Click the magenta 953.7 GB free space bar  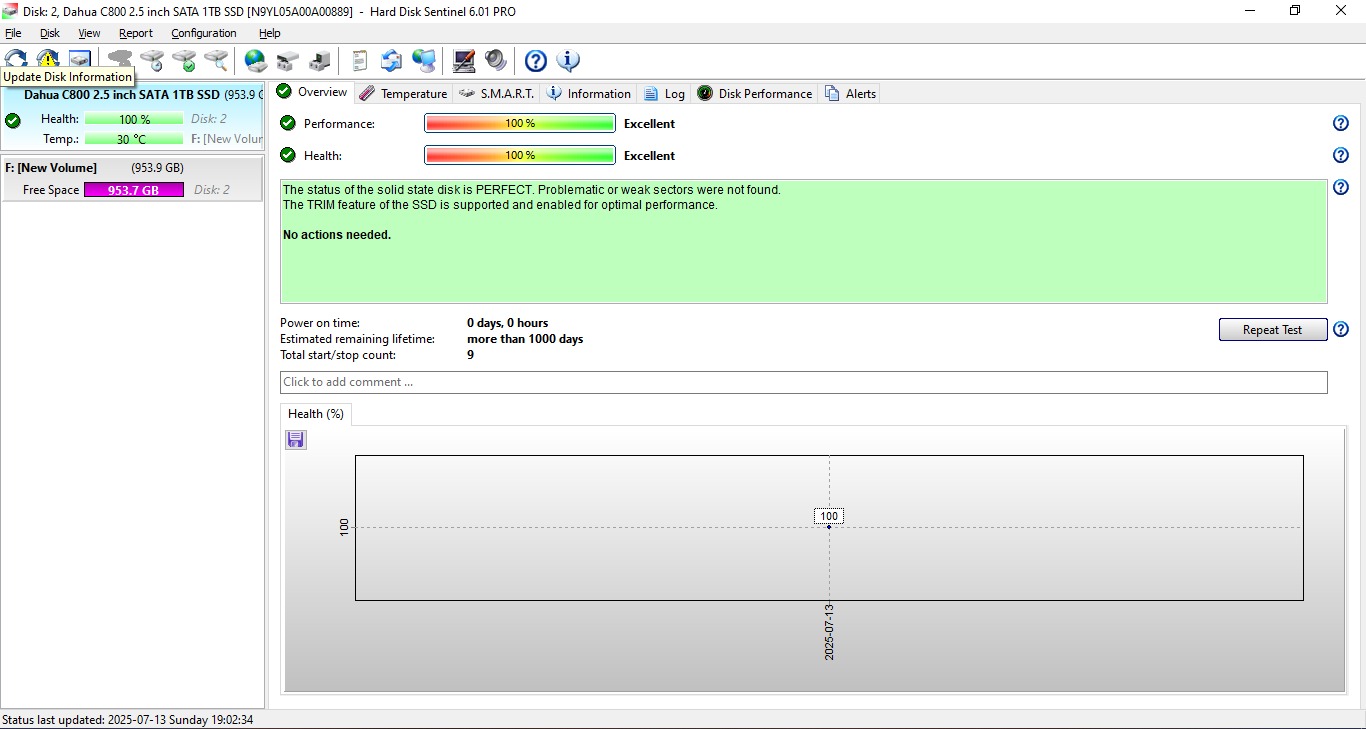click(x=134, y=190)
